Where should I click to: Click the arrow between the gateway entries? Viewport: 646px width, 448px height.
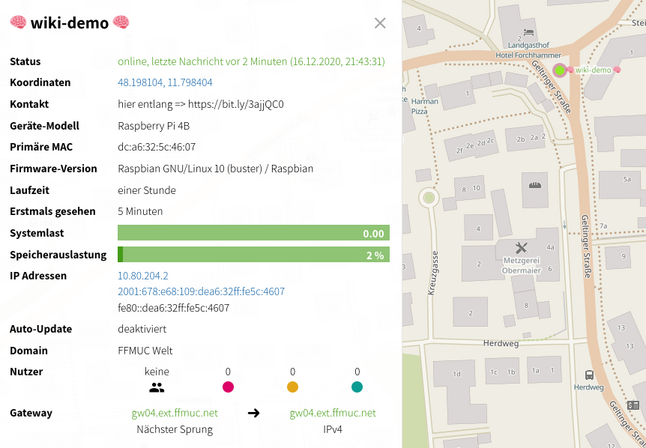(254, 412)
